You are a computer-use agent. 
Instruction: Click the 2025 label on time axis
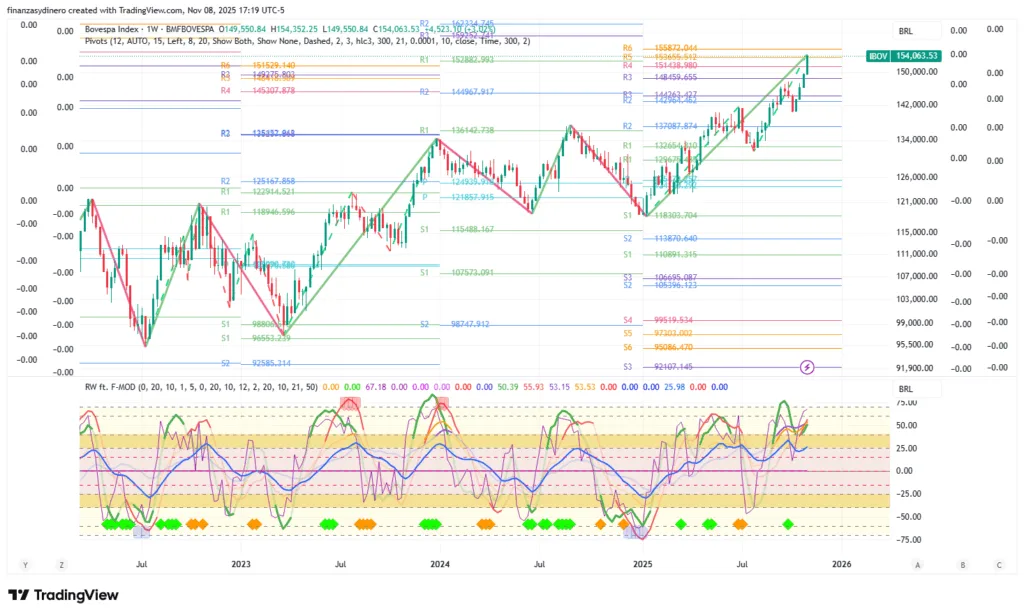tap(643, 565)
